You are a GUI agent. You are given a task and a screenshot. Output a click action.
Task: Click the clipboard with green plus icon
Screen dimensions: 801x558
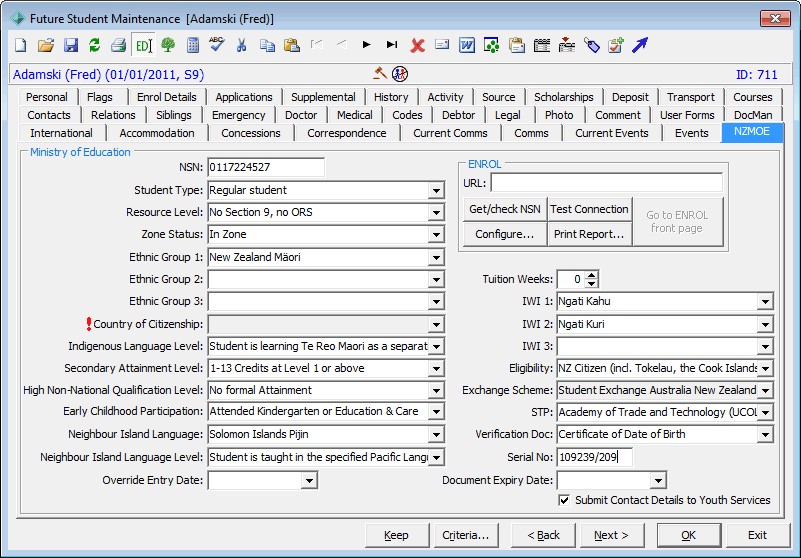click(616, 45)
